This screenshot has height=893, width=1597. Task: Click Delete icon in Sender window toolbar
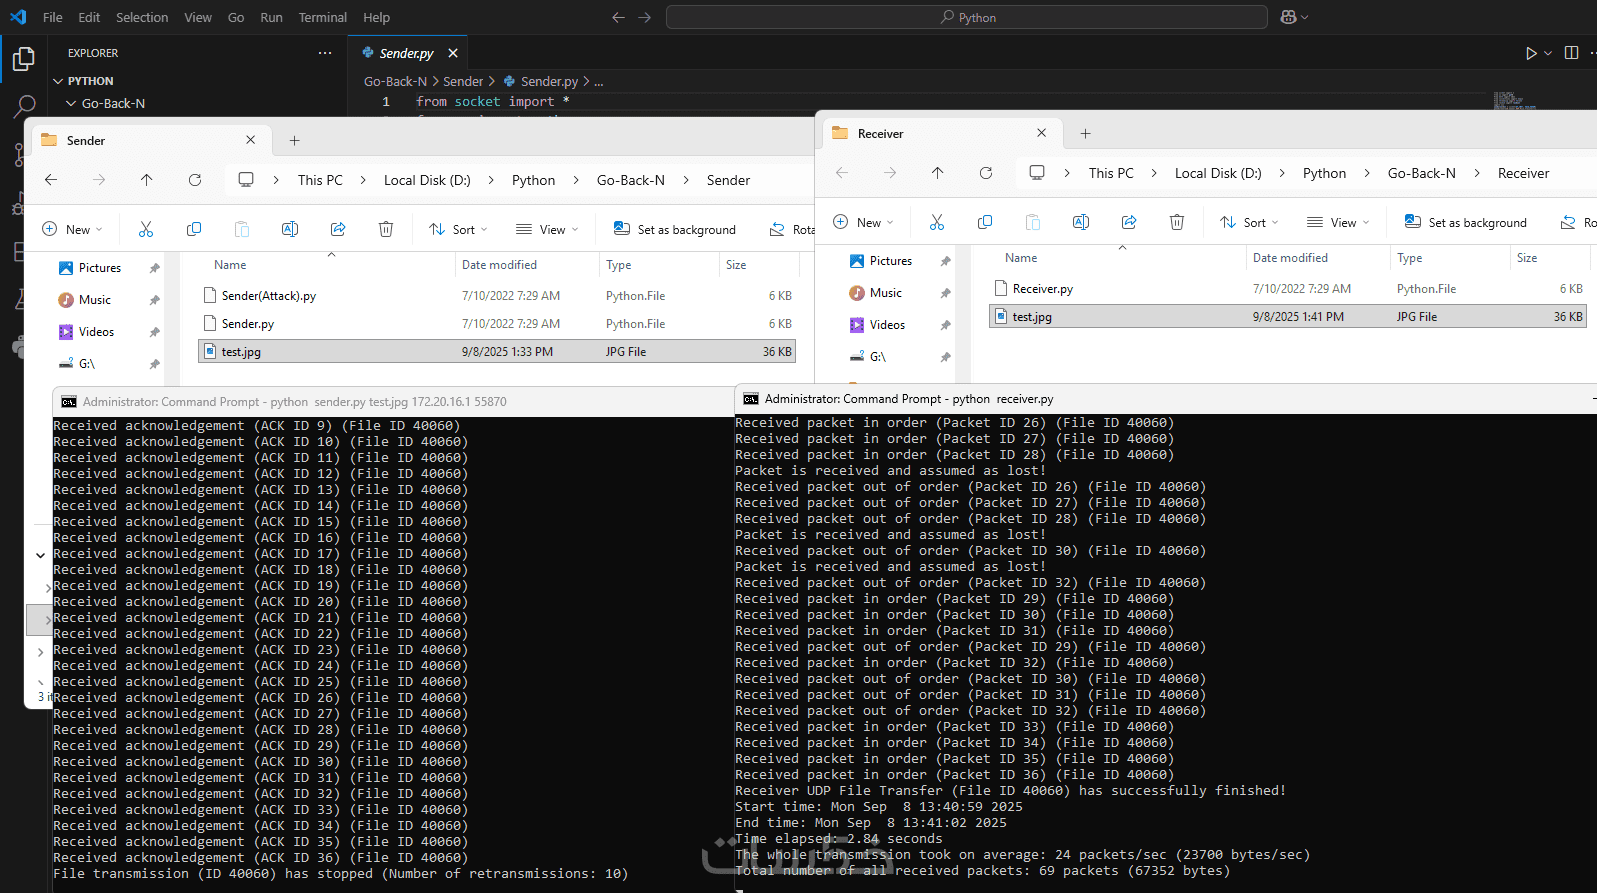tap(386, 229)
